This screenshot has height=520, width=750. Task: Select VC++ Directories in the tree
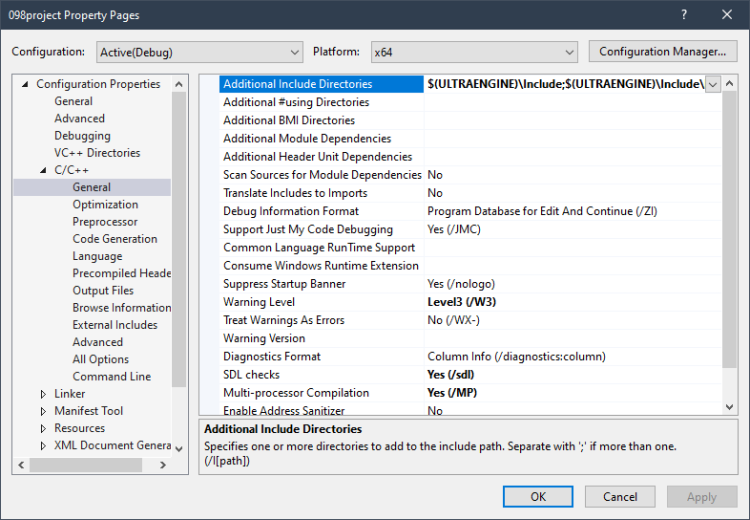[x=97, y=153]
